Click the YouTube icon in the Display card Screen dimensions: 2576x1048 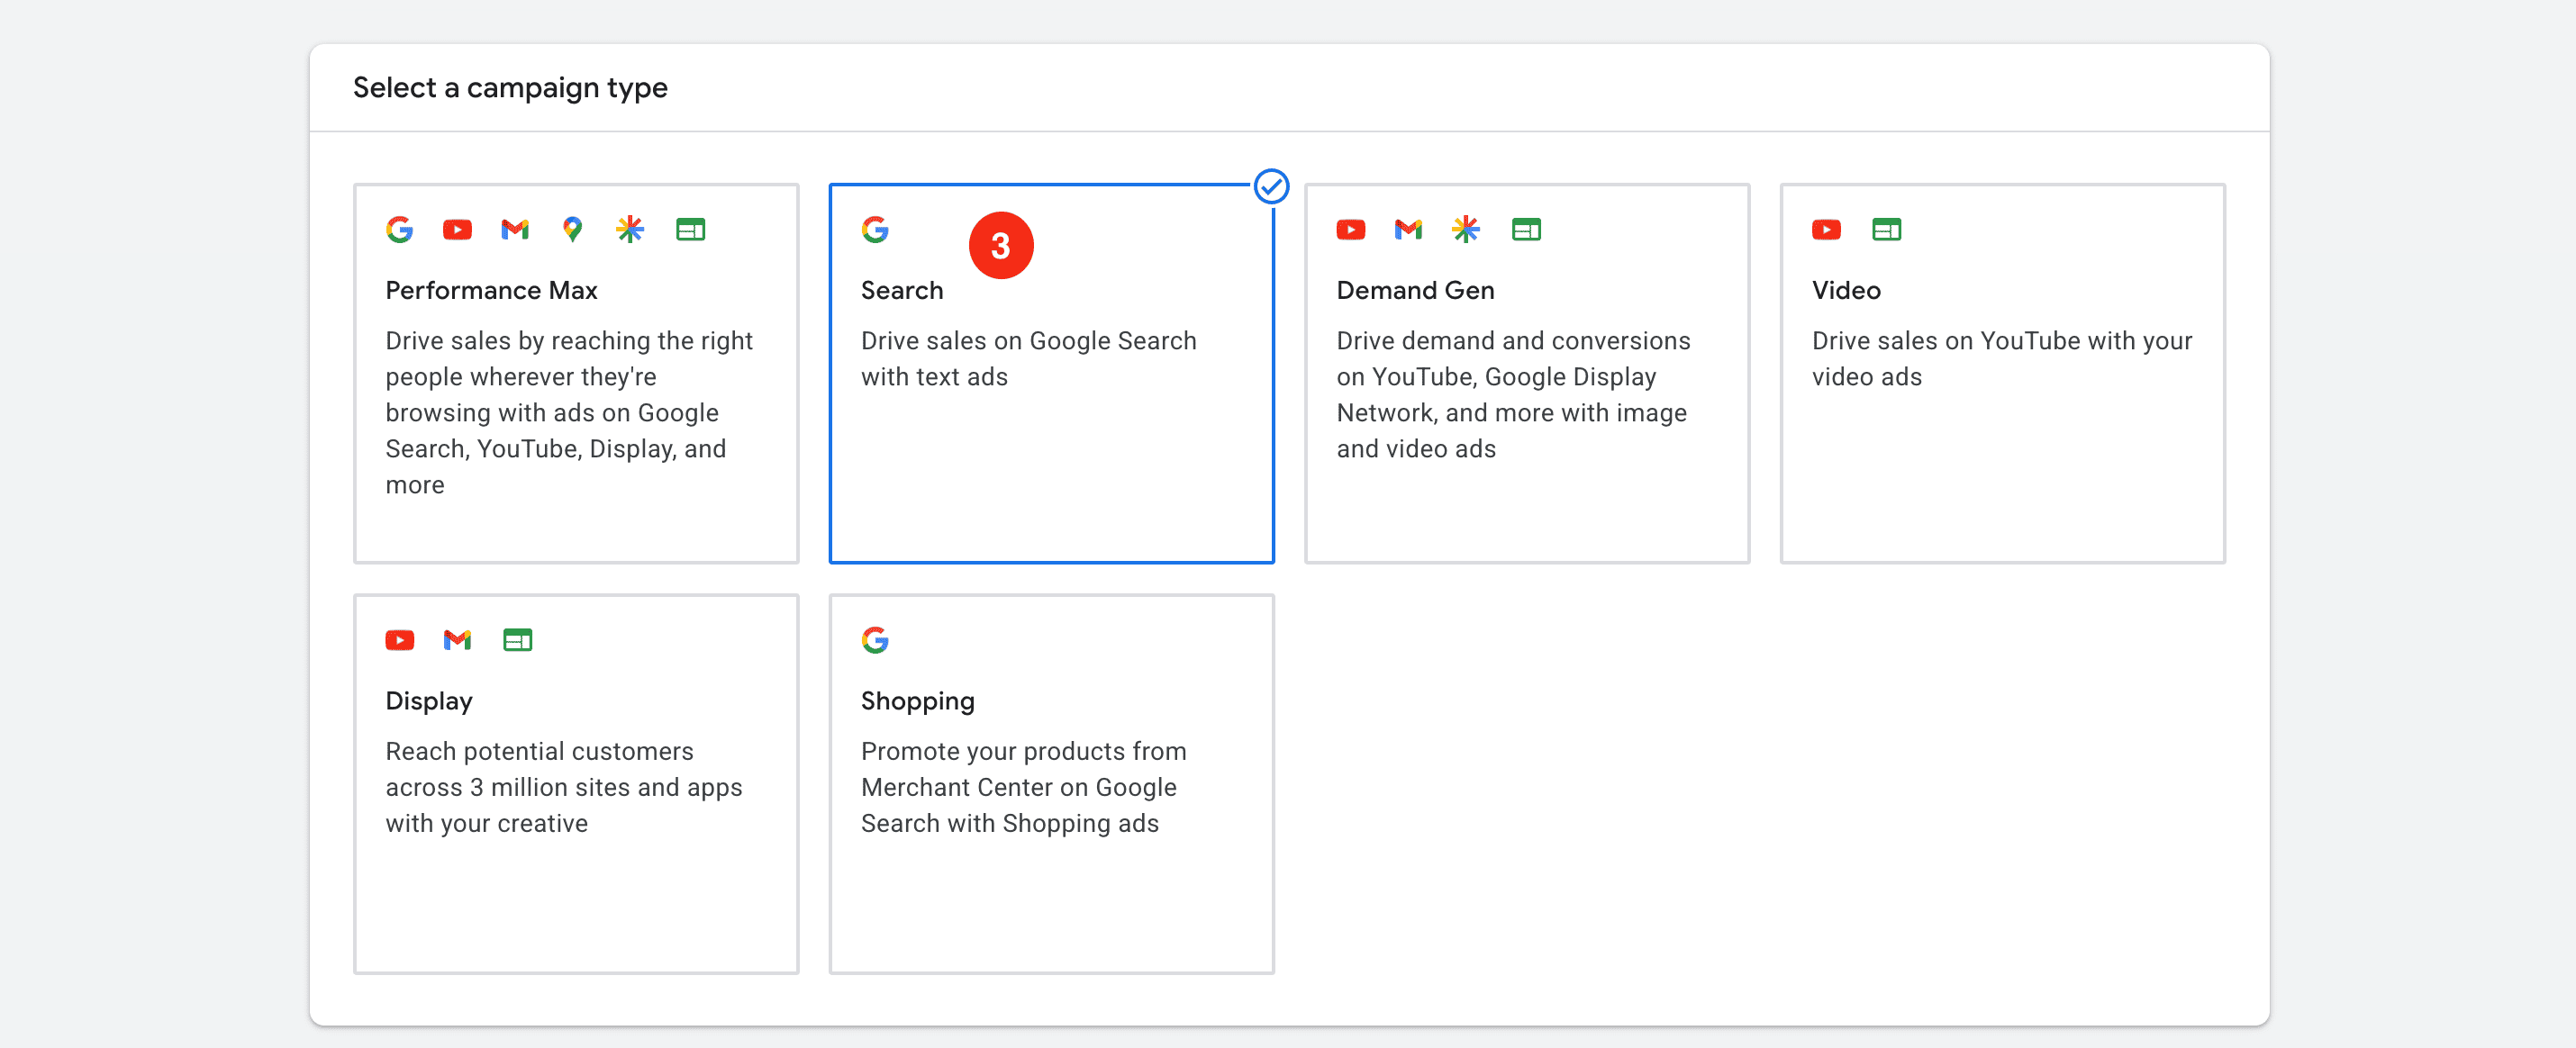pos(399,640)
